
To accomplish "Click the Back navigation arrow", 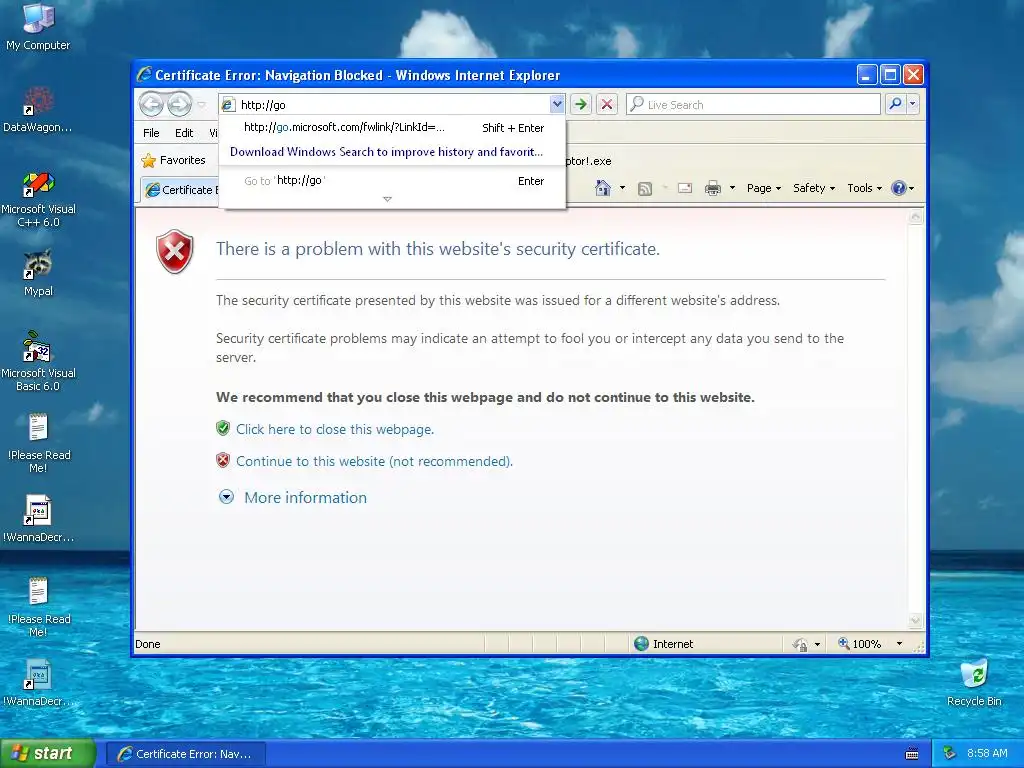I will (152, 104).
